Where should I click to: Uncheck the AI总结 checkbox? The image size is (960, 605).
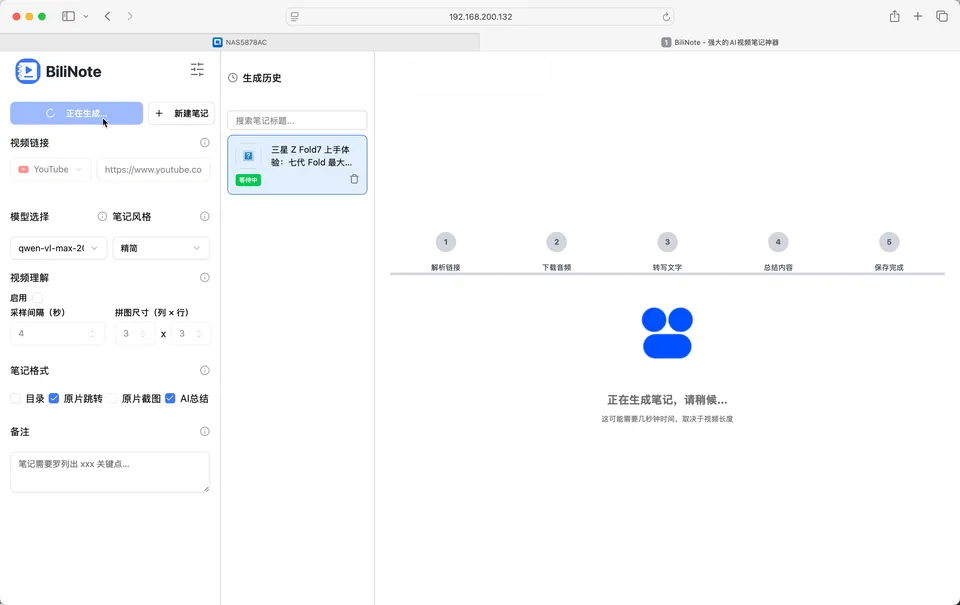(x=171, y=398)
